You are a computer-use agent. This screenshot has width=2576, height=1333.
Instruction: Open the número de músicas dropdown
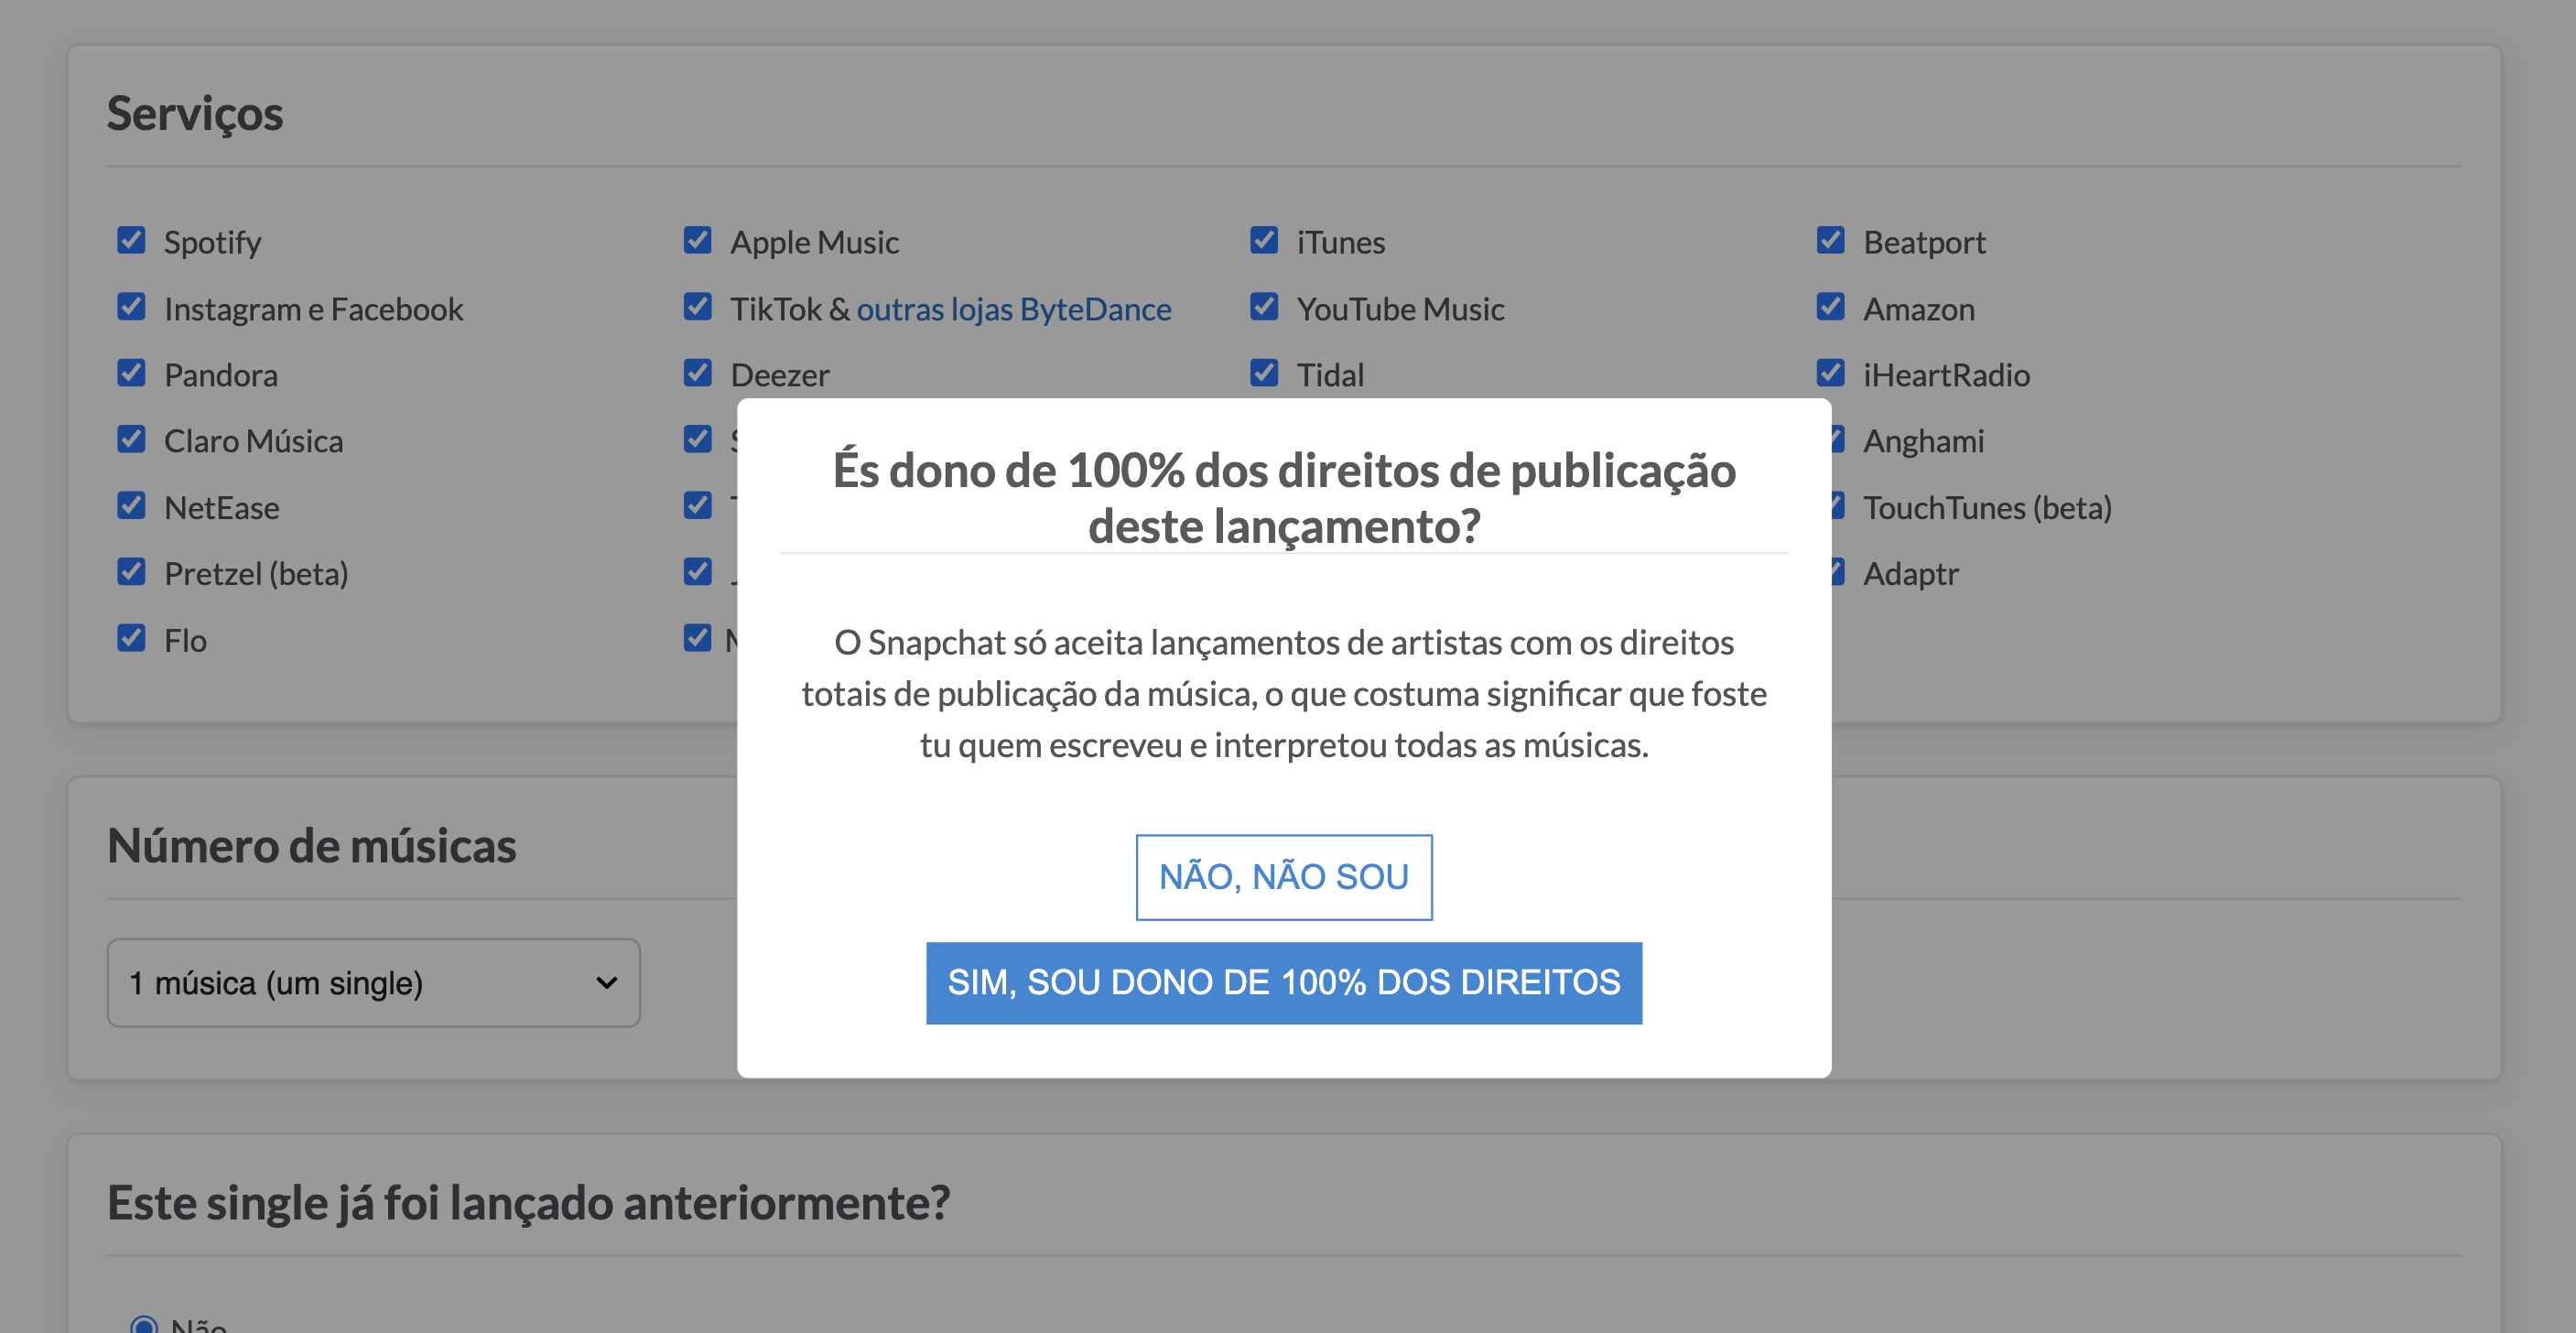pyautogui.click(x=374, y=983)
